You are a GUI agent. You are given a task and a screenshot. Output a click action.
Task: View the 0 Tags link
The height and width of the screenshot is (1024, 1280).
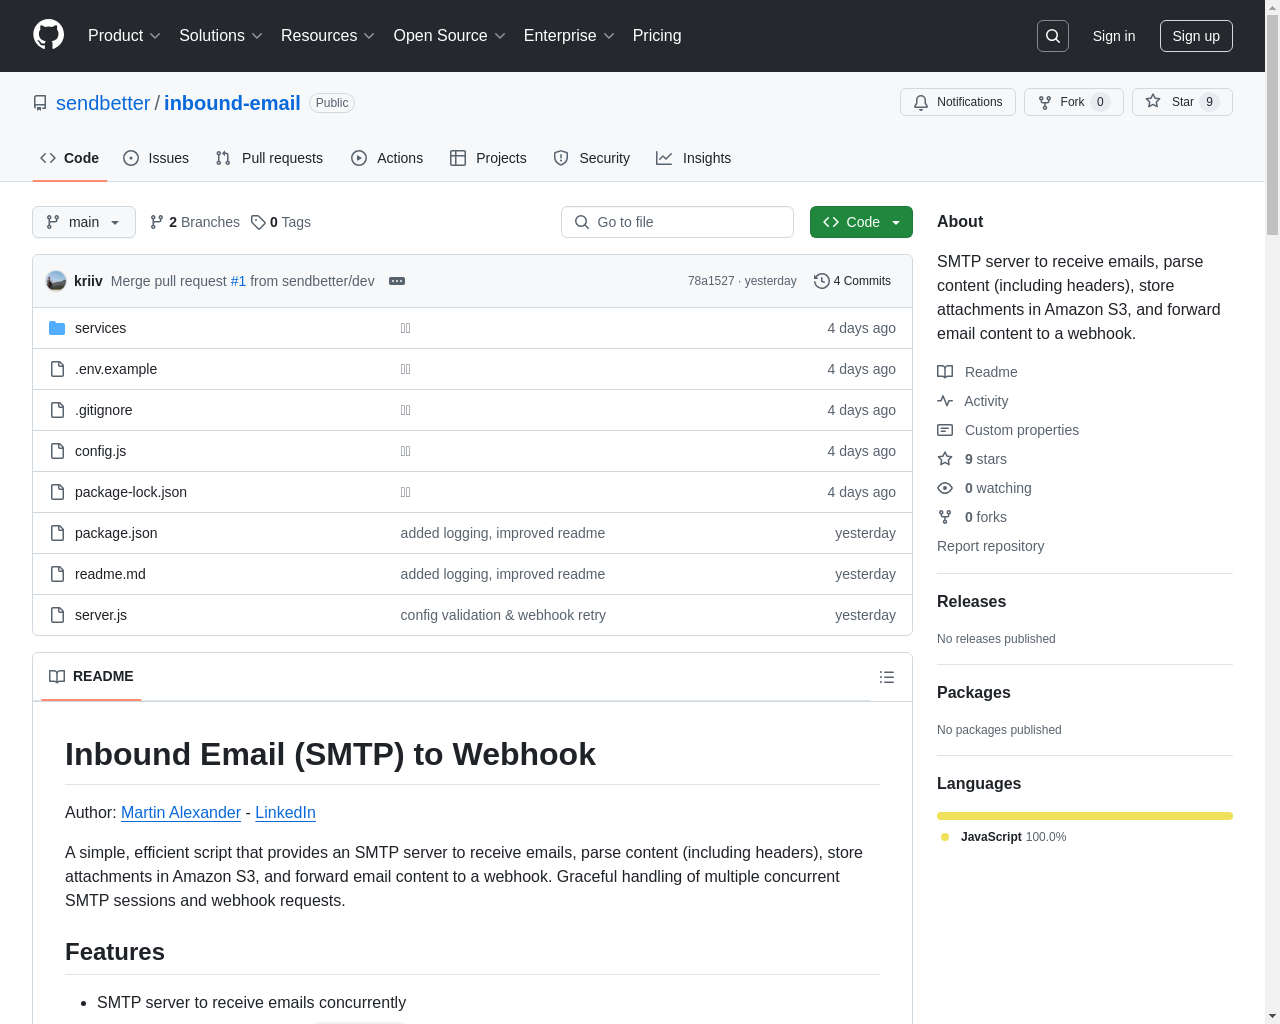[281, 222]
